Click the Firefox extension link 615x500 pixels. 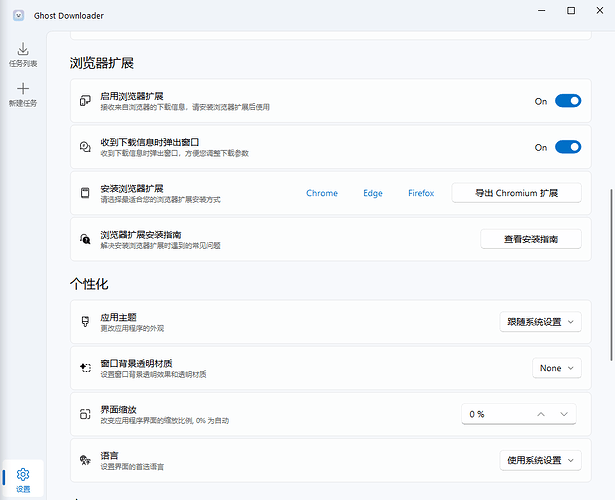click(x=421, y=193)
